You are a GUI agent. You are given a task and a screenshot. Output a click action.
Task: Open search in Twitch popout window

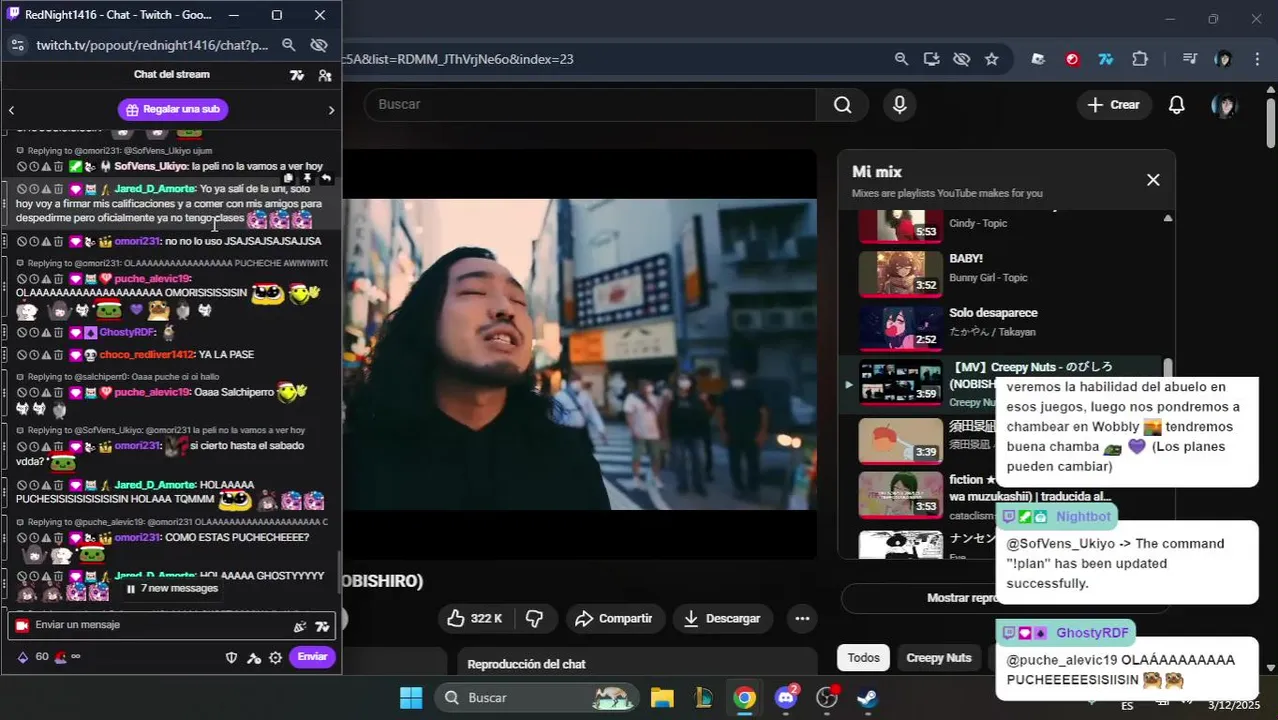click(x=288, y=45)
